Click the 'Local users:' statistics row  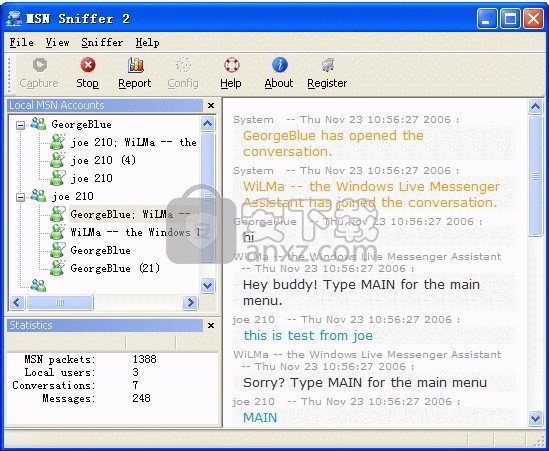click(113, 372)
